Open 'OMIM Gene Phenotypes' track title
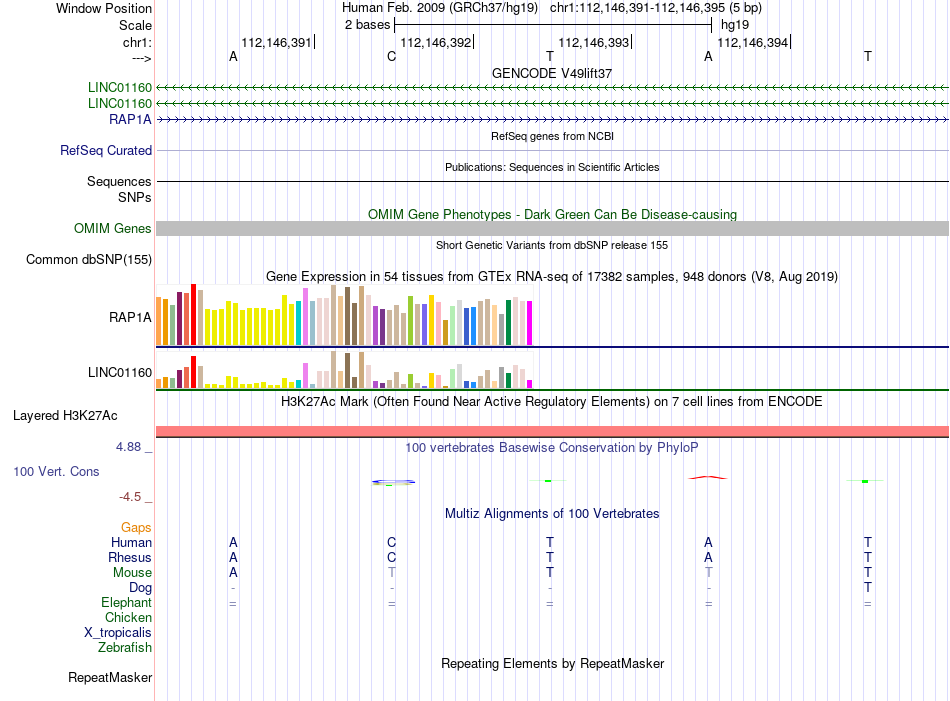Image resolution: width=950 pixels, height=701 pixels. pos(552,214)
